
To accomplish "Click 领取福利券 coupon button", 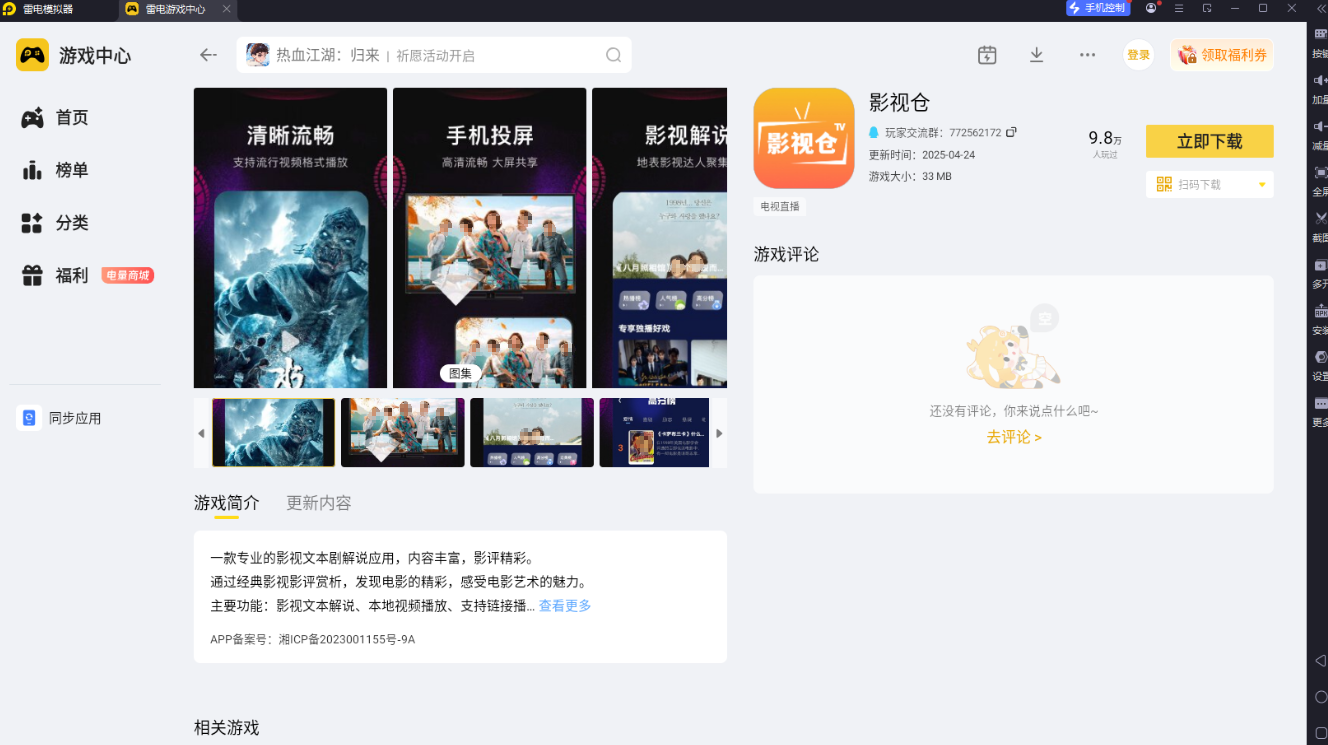I will click(1222, 55).
